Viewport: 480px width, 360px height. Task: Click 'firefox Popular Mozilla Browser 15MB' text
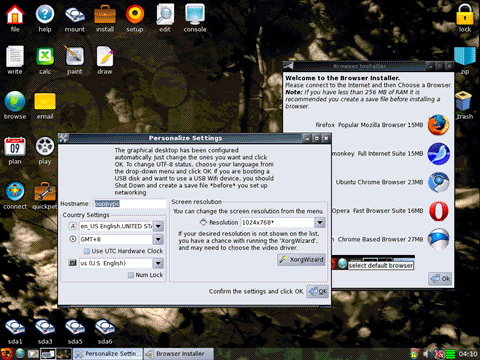pos(369,125)
